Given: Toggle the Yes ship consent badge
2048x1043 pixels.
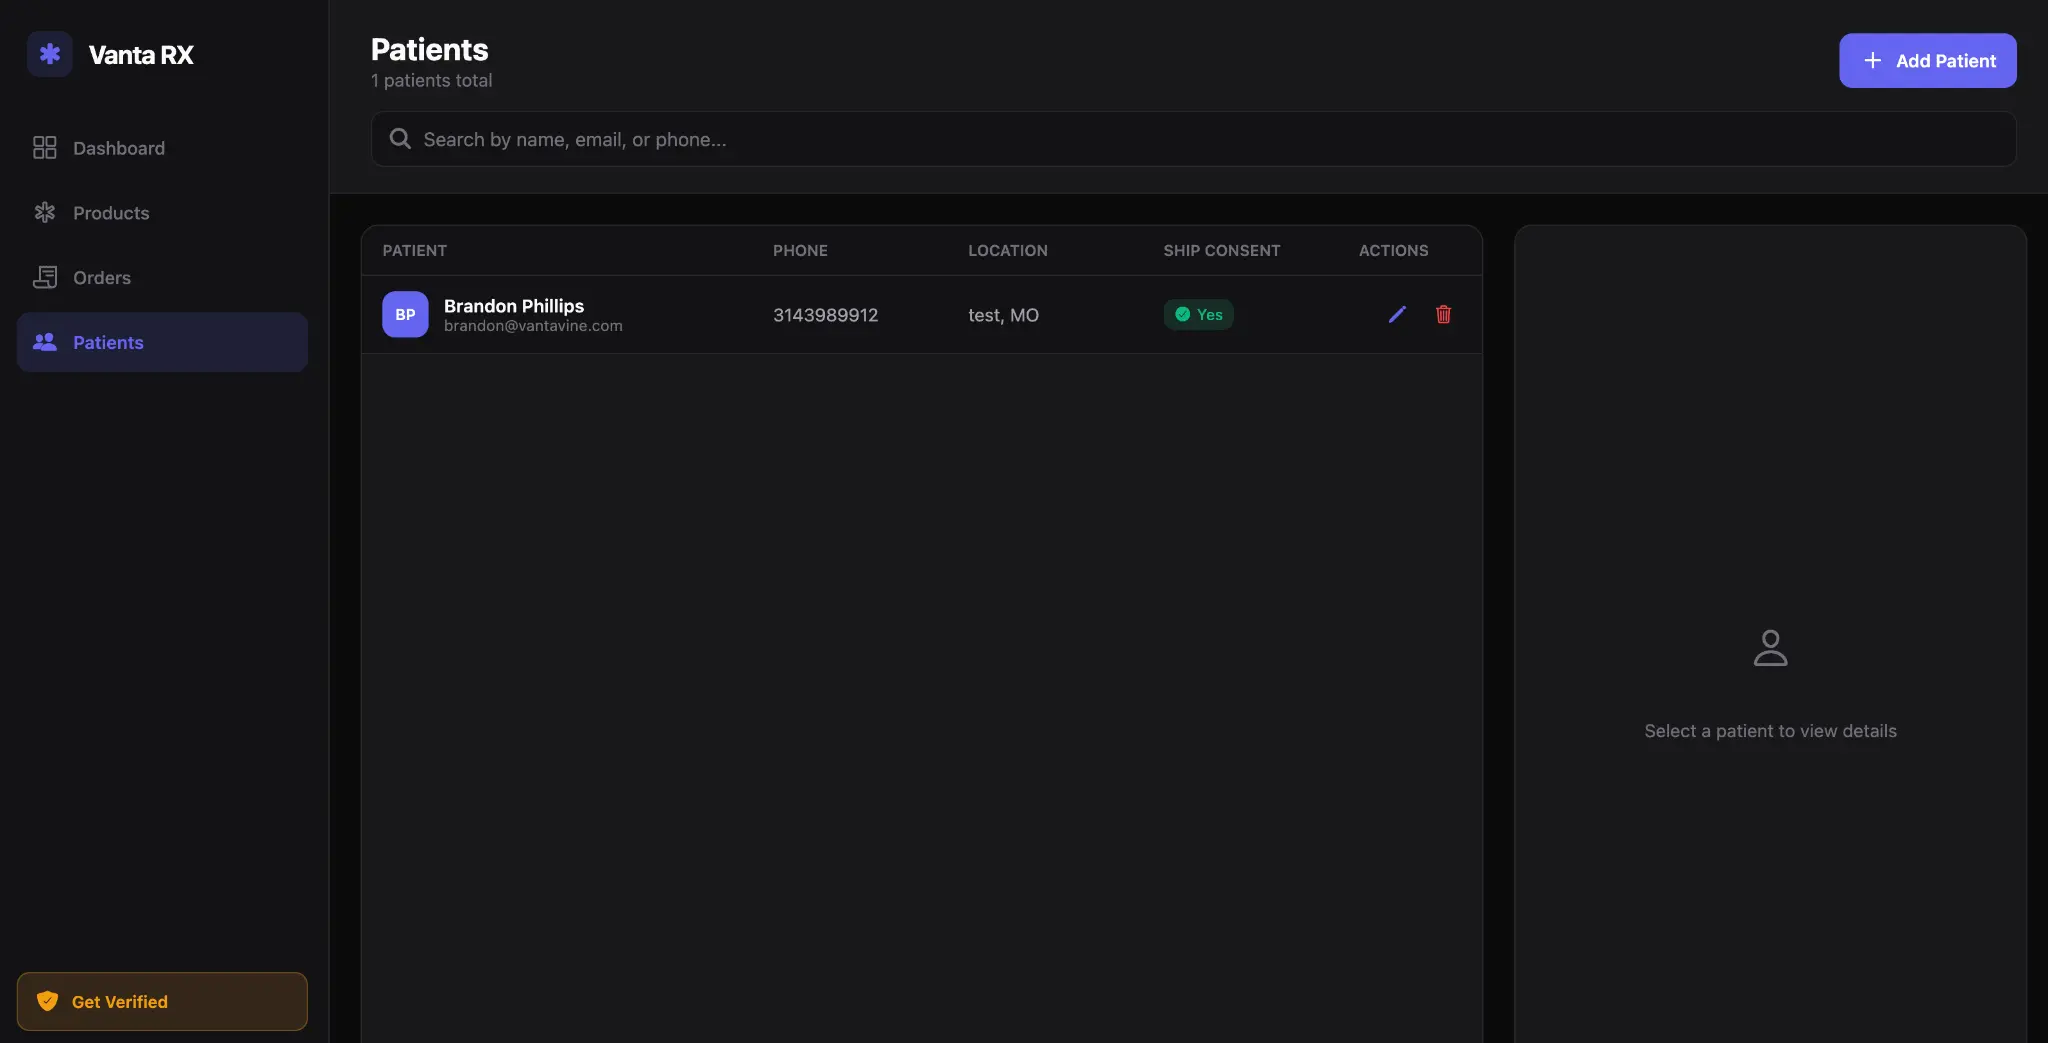Looking at the screenshot, I should pos(1198,314).
